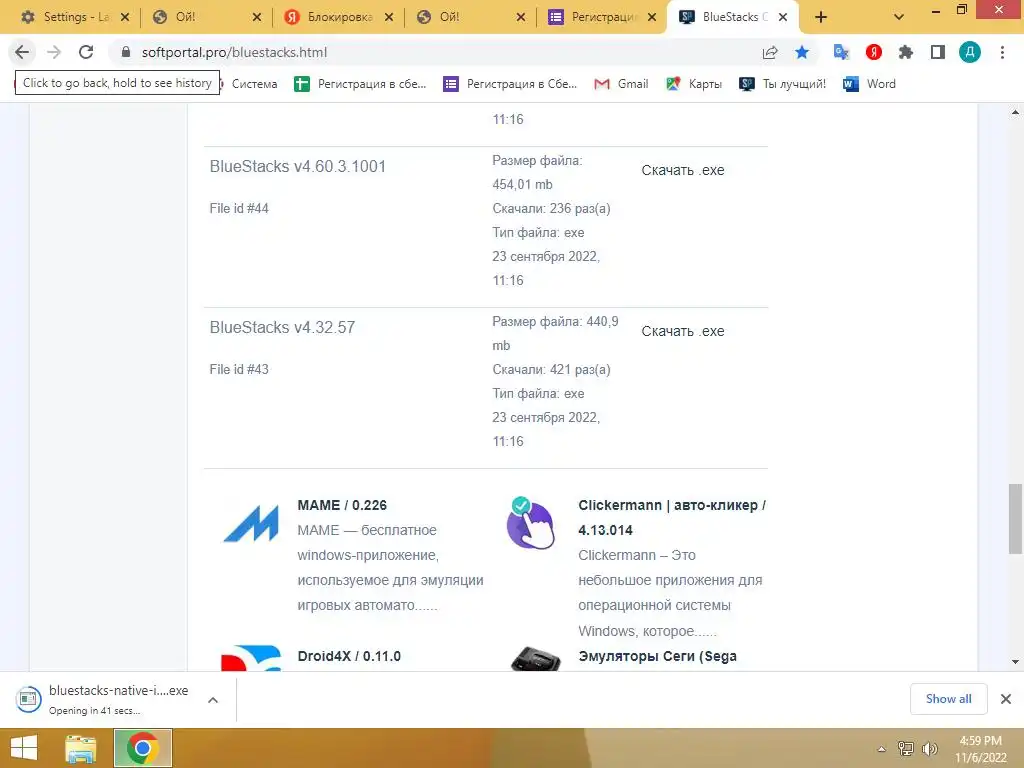Open the network tray icon

click(905, 748)
